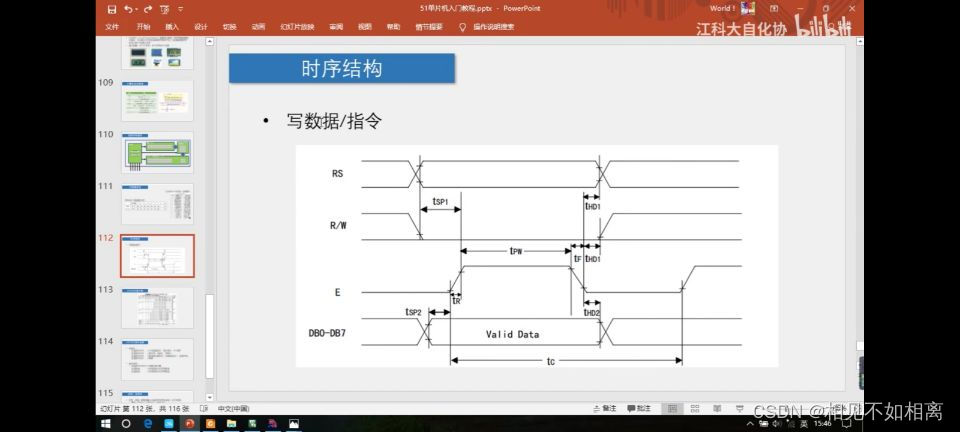The image size is (960, 432).
Task: Click the Redo arrow icon
Action: [148, 9]
